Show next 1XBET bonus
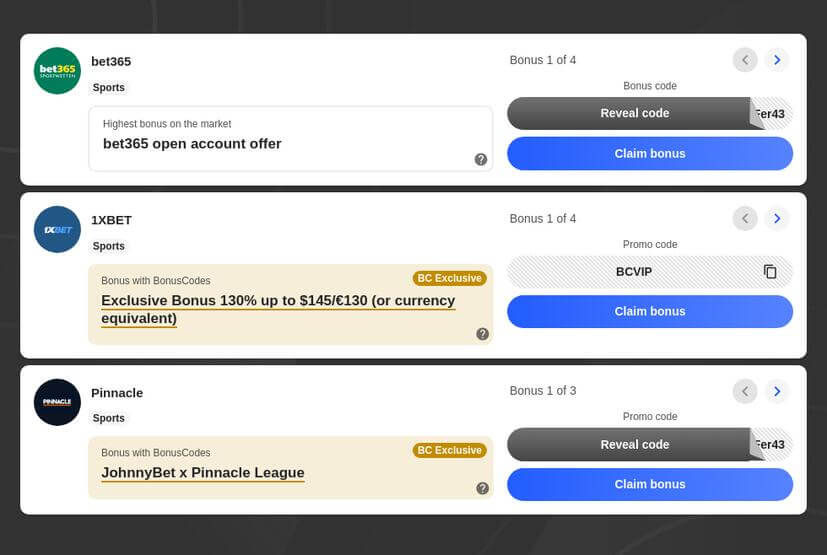Screen dimensions: 827x555 coord(777,218)
